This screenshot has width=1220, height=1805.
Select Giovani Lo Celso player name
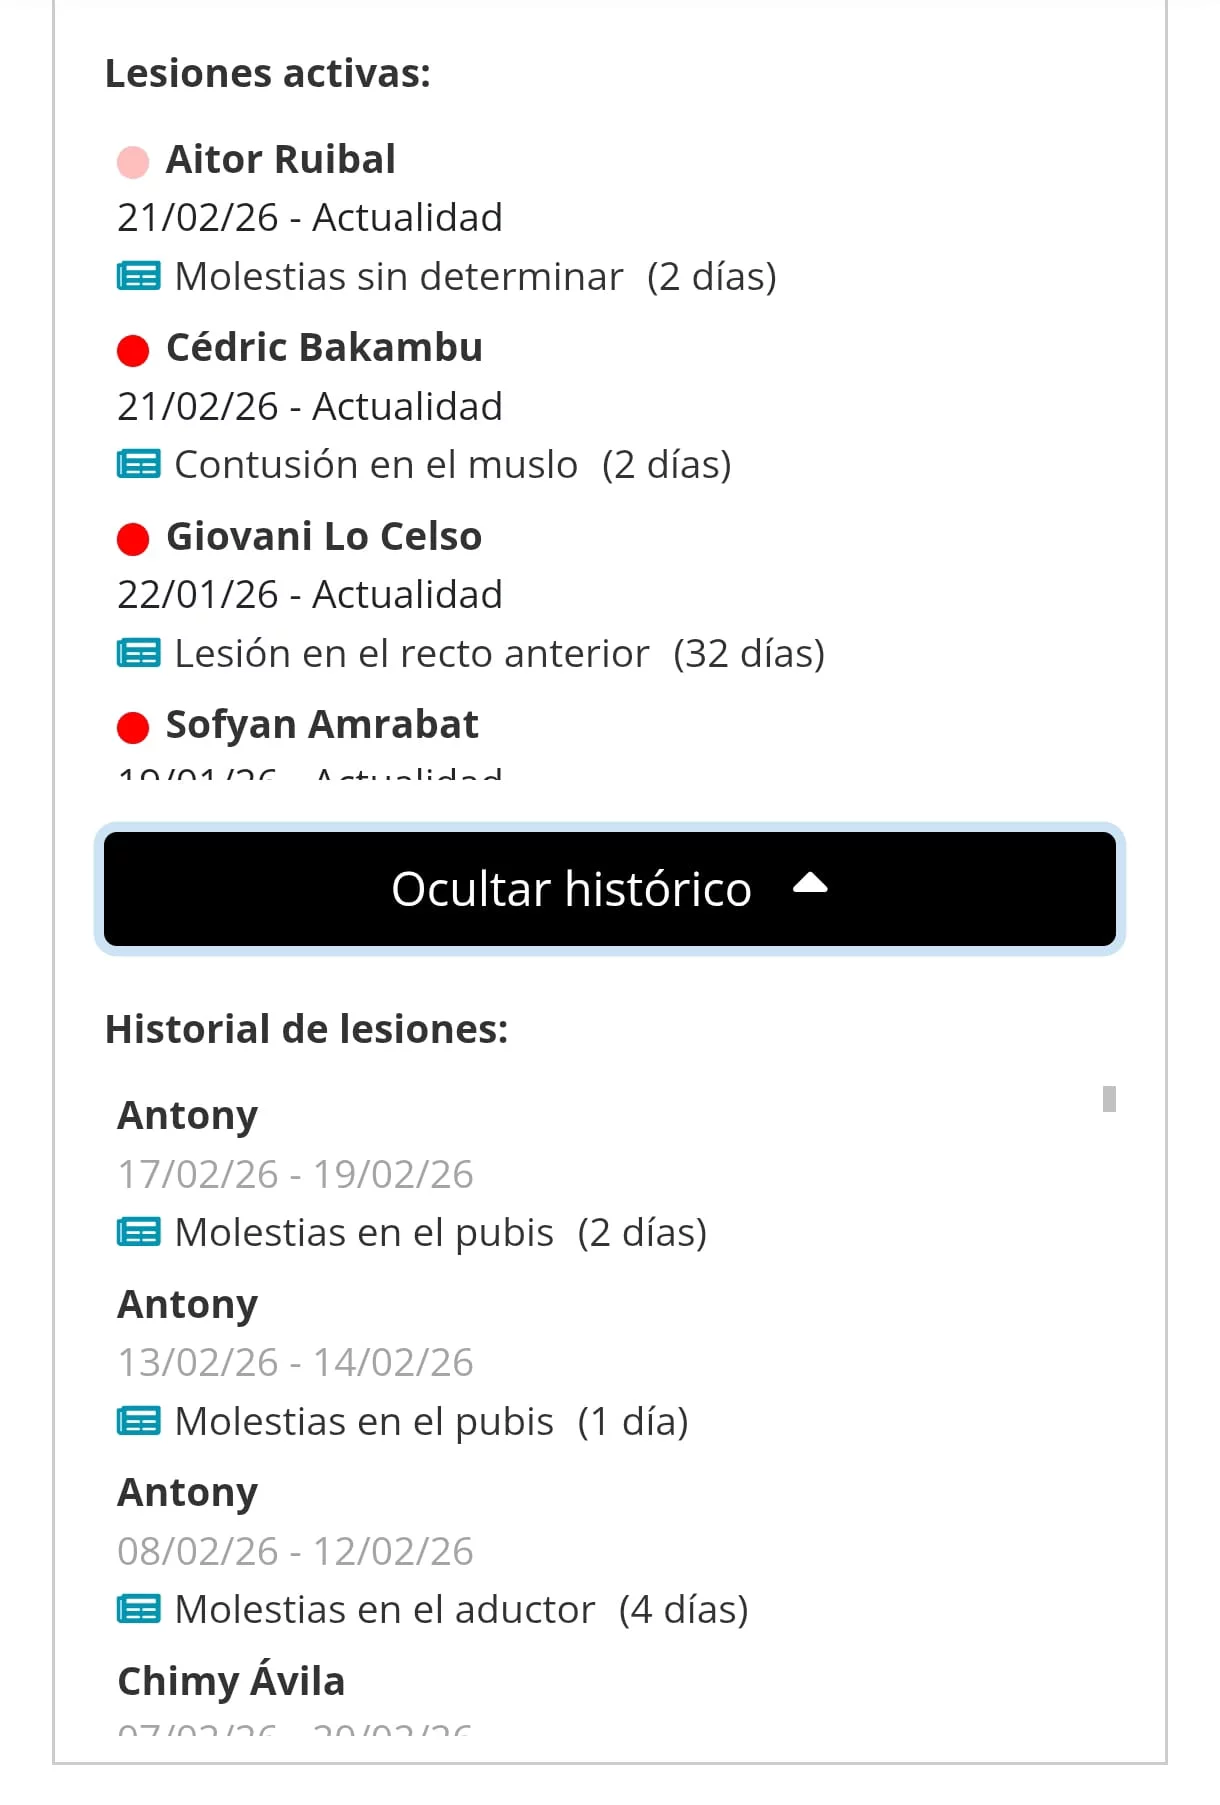(x=324, y=536)
